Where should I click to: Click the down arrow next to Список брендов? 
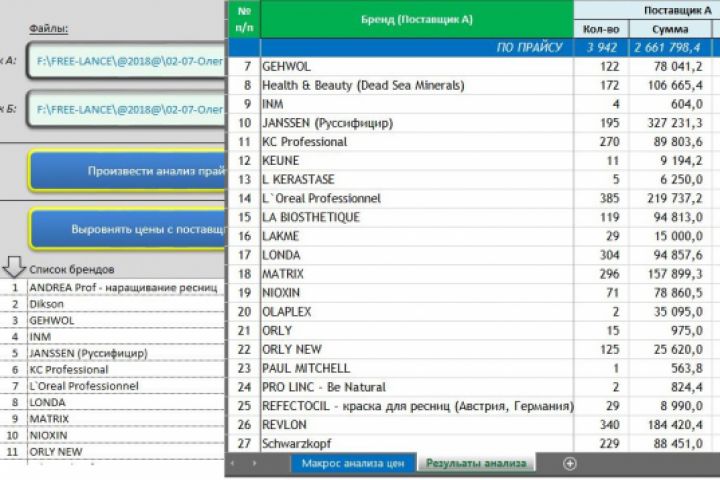coord(13,266)
